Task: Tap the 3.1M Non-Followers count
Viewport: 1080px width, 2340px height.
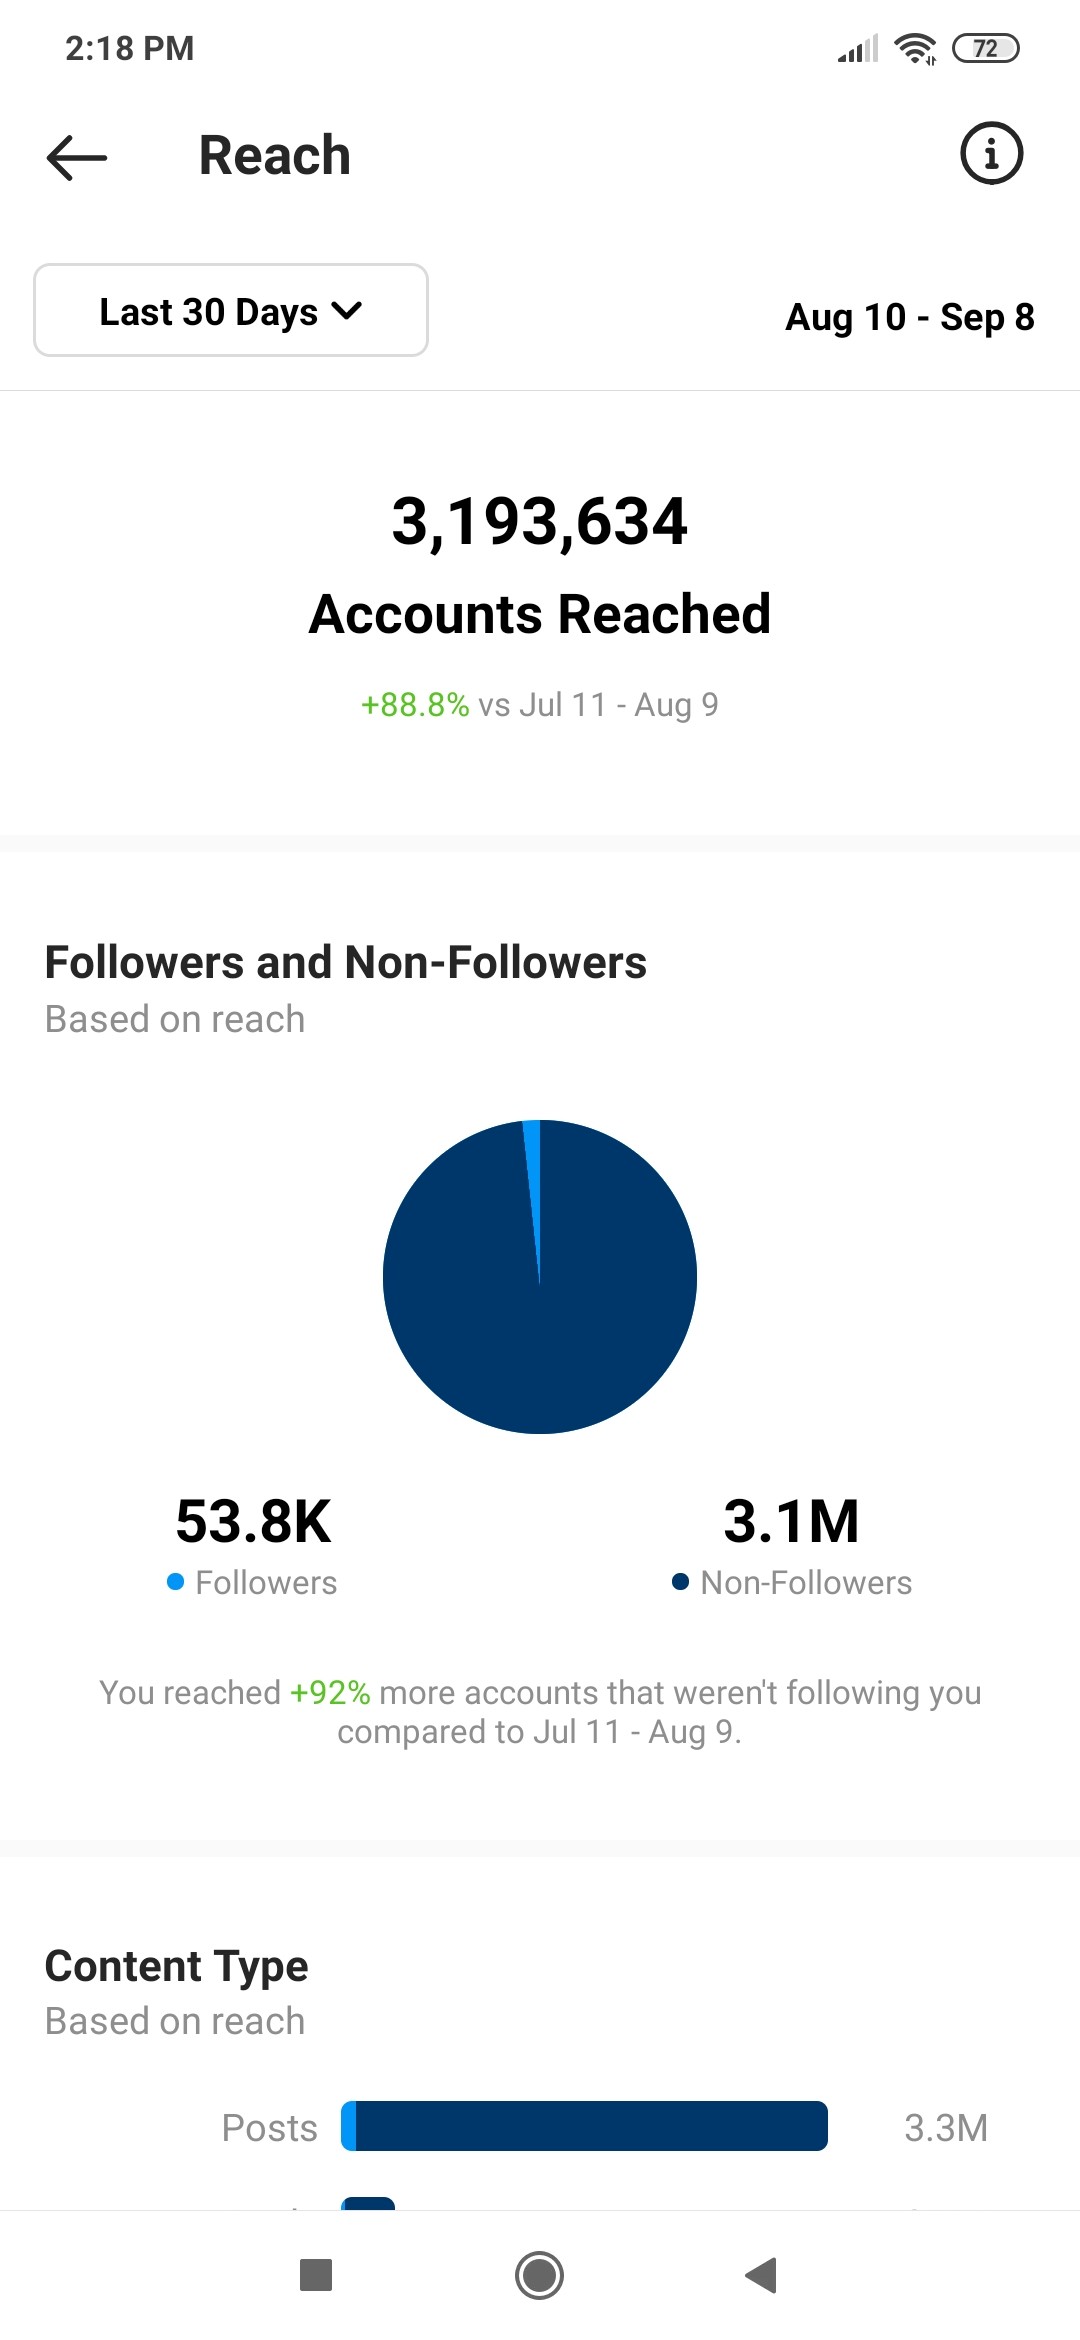Action: coord(791,1521)
